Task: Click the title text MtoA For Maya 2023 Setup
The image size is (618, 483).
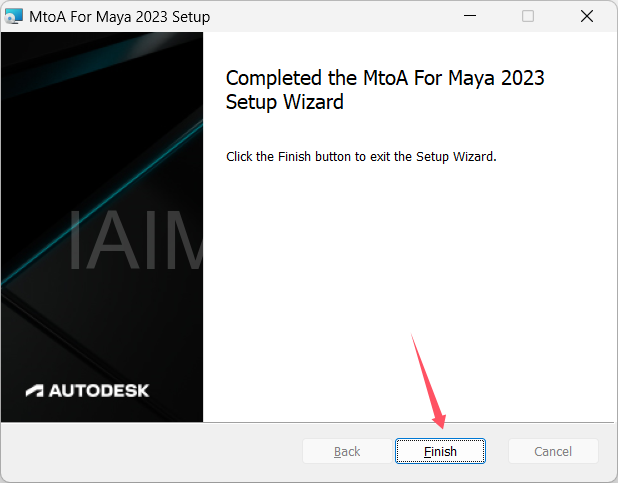Action: click(x=119, y=17)
